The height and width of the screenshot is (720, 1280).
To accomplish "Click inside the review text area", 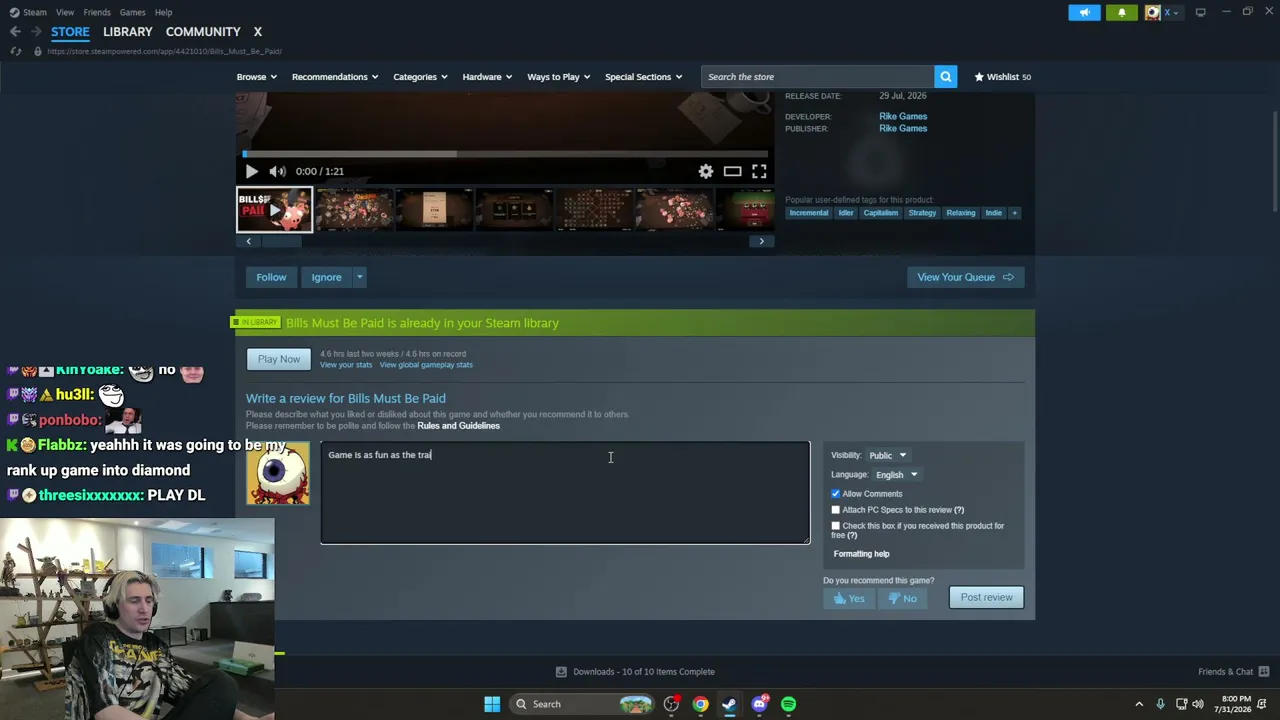I will [565, 493].
